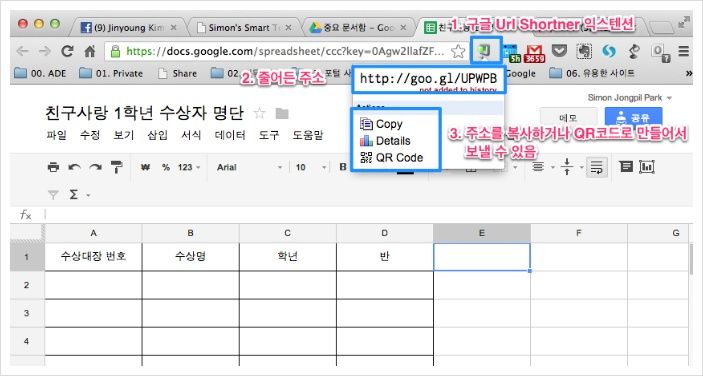Print the spreadsheet
703x376 pixels.
coord(53,167)
